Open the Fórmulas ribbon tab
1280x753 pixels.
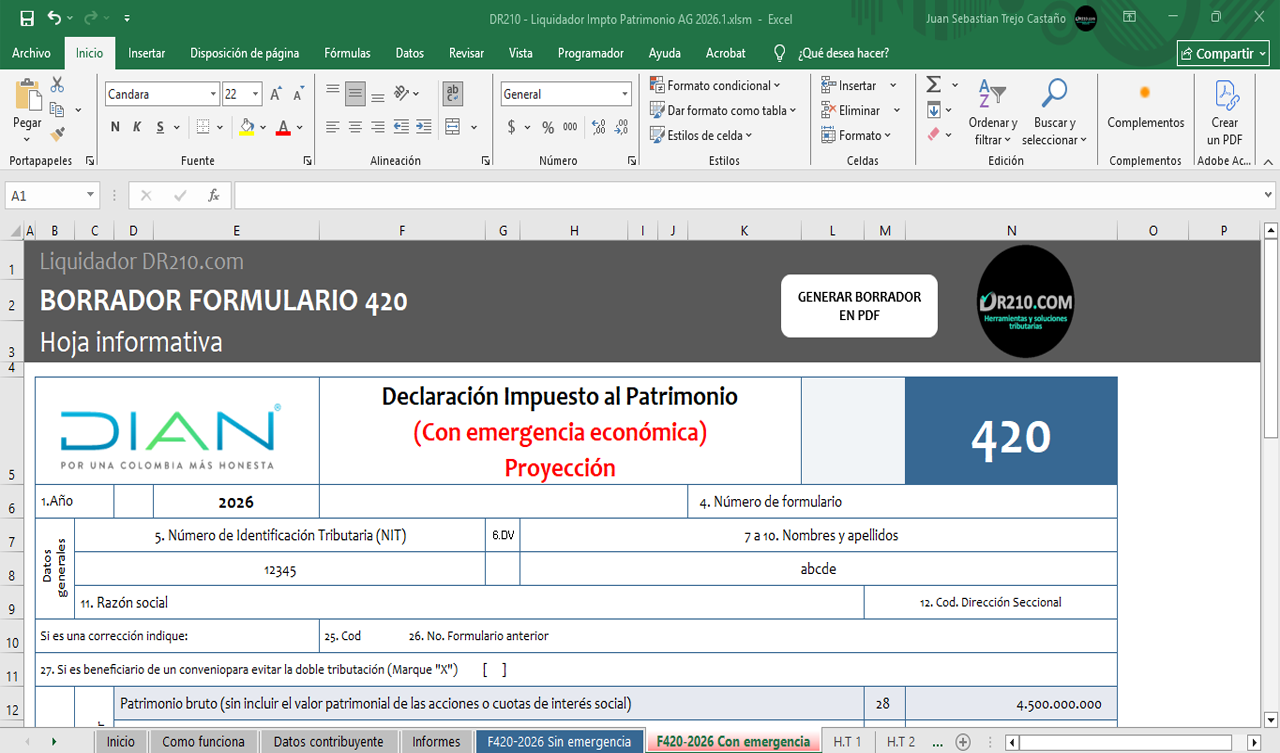point(347,53)
